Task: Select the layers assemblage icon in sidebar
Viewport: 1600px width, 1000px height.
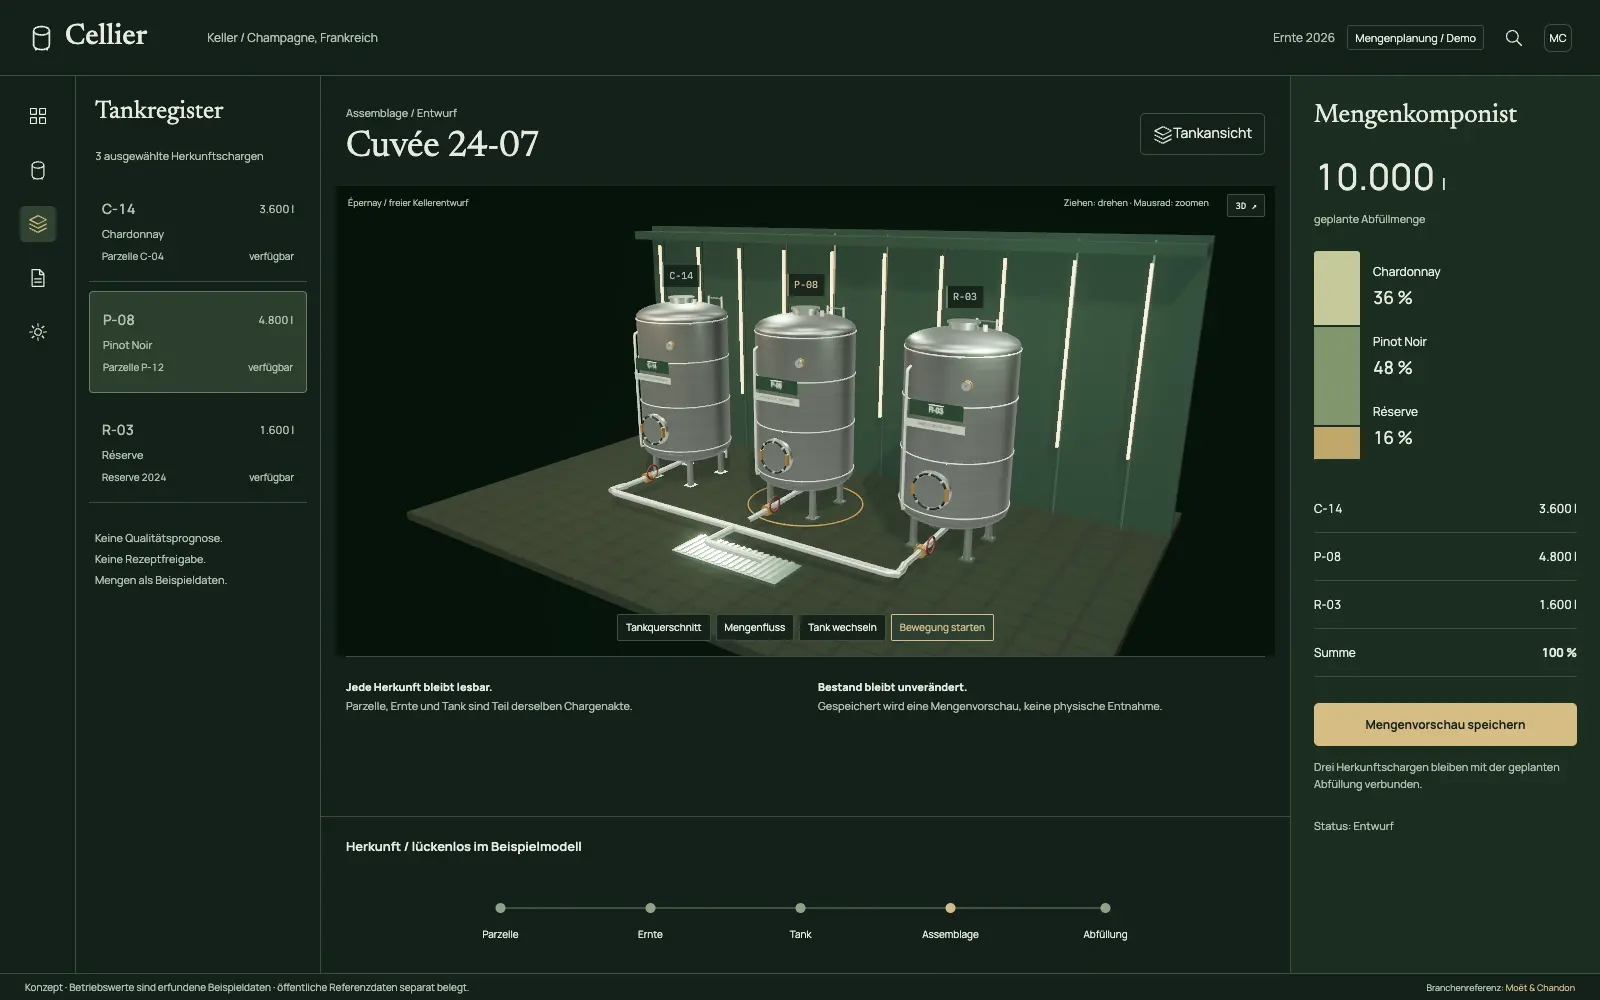Action: click(x=38, y=224)
